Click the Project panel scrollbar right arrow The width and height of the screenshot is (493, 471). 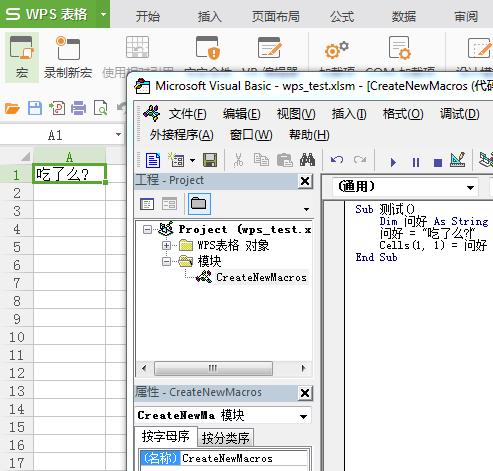[x=303, y=368]
